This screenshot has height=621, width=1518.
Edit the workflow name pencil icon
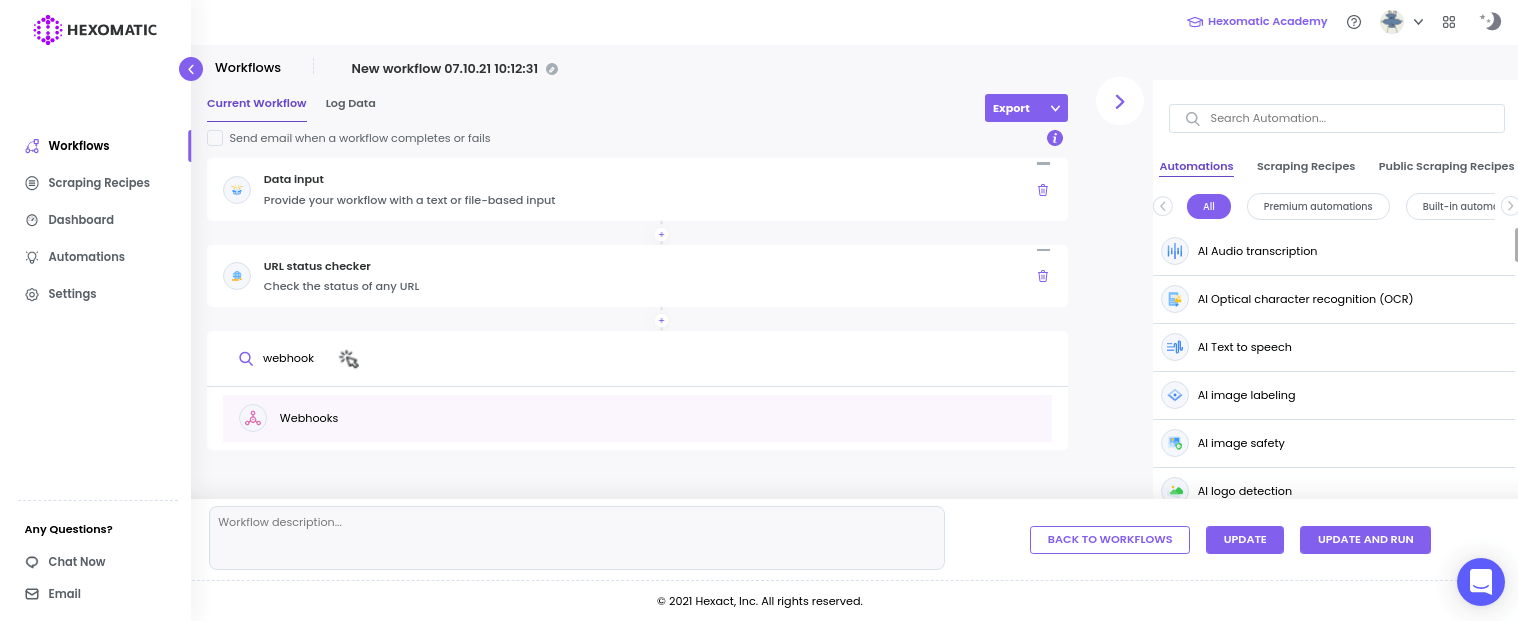552,69
